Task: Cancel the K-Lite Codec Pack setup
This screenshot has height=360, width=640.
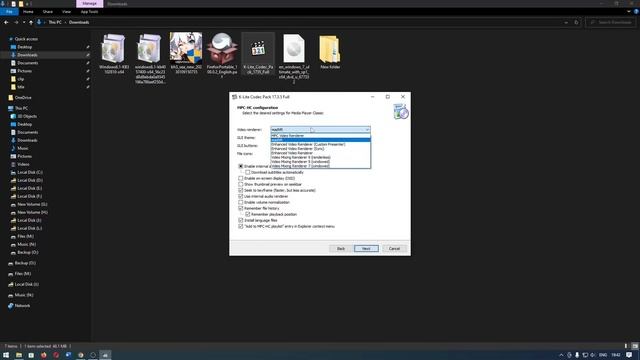Action: pos(394,249)
